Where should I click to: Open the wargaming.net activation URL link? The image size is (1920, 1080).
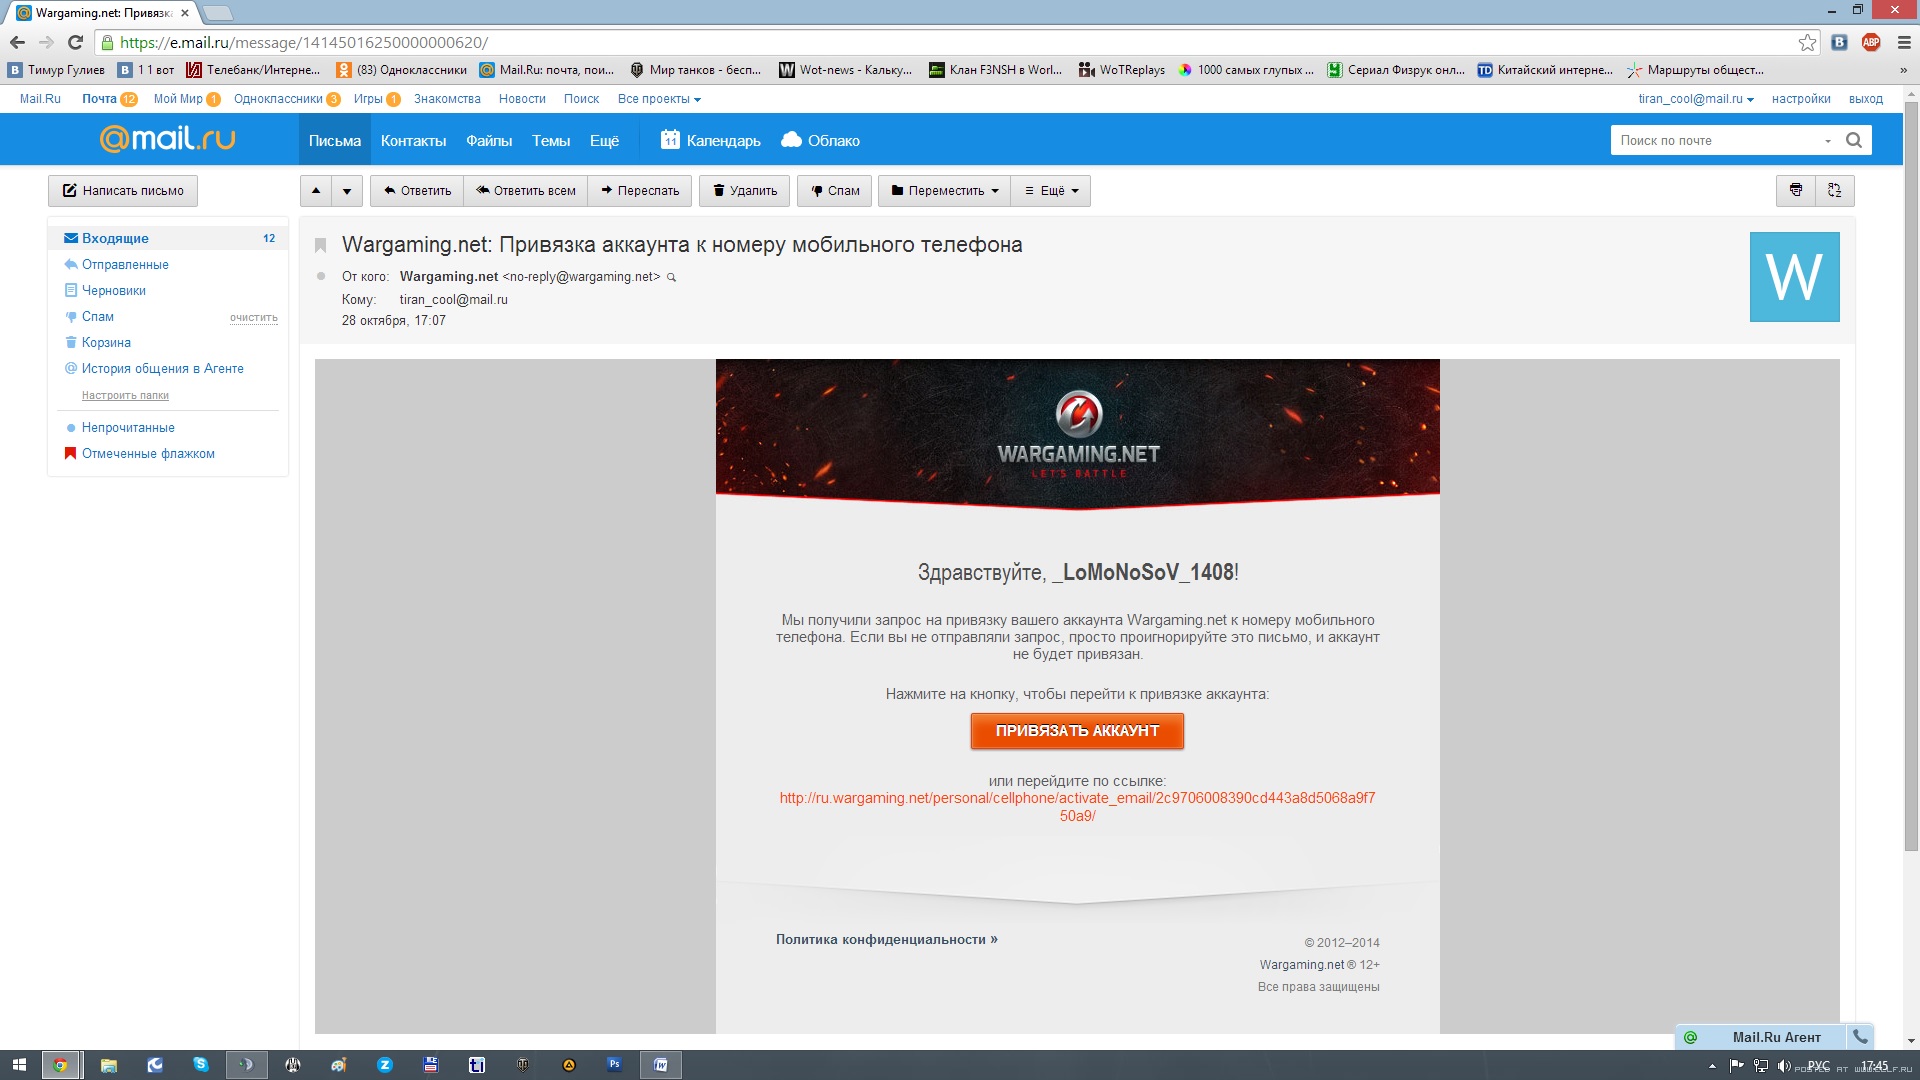[x=1077, y=807]
